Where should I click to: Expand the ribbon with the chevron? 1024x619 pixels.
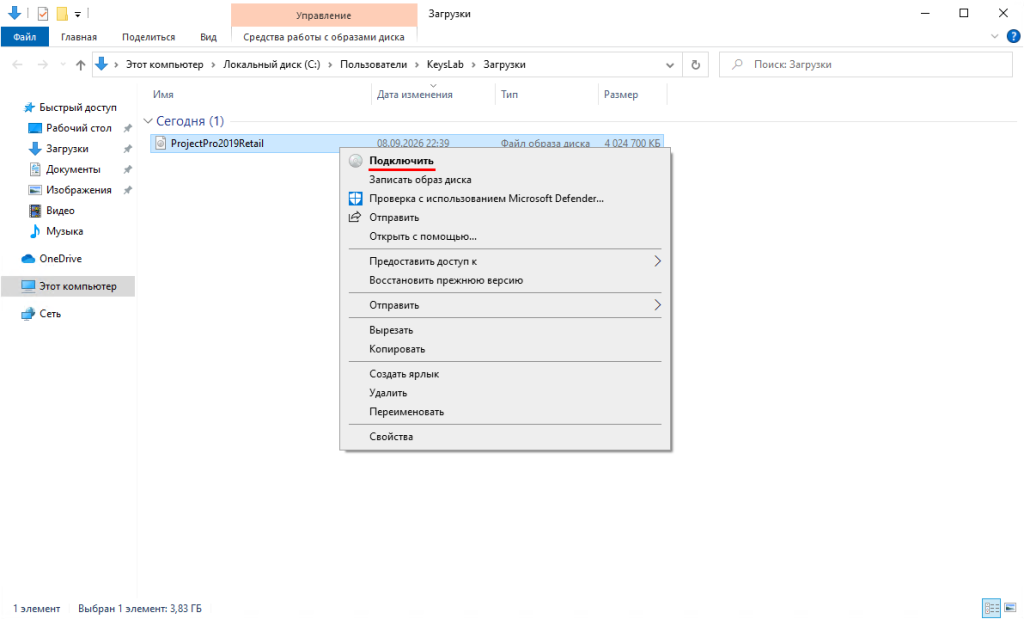(x=994, y=37)
